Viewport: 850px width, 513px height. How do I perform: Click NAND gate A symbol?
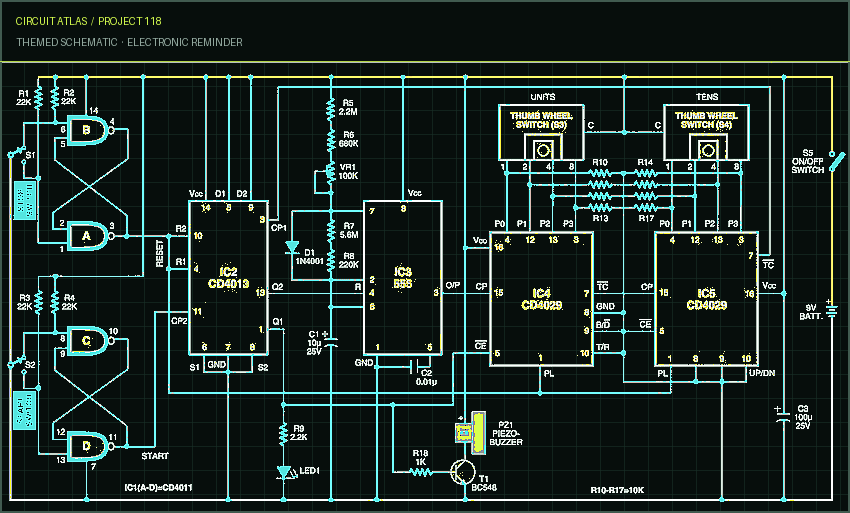pyautogui.click(x=89, y=236)
